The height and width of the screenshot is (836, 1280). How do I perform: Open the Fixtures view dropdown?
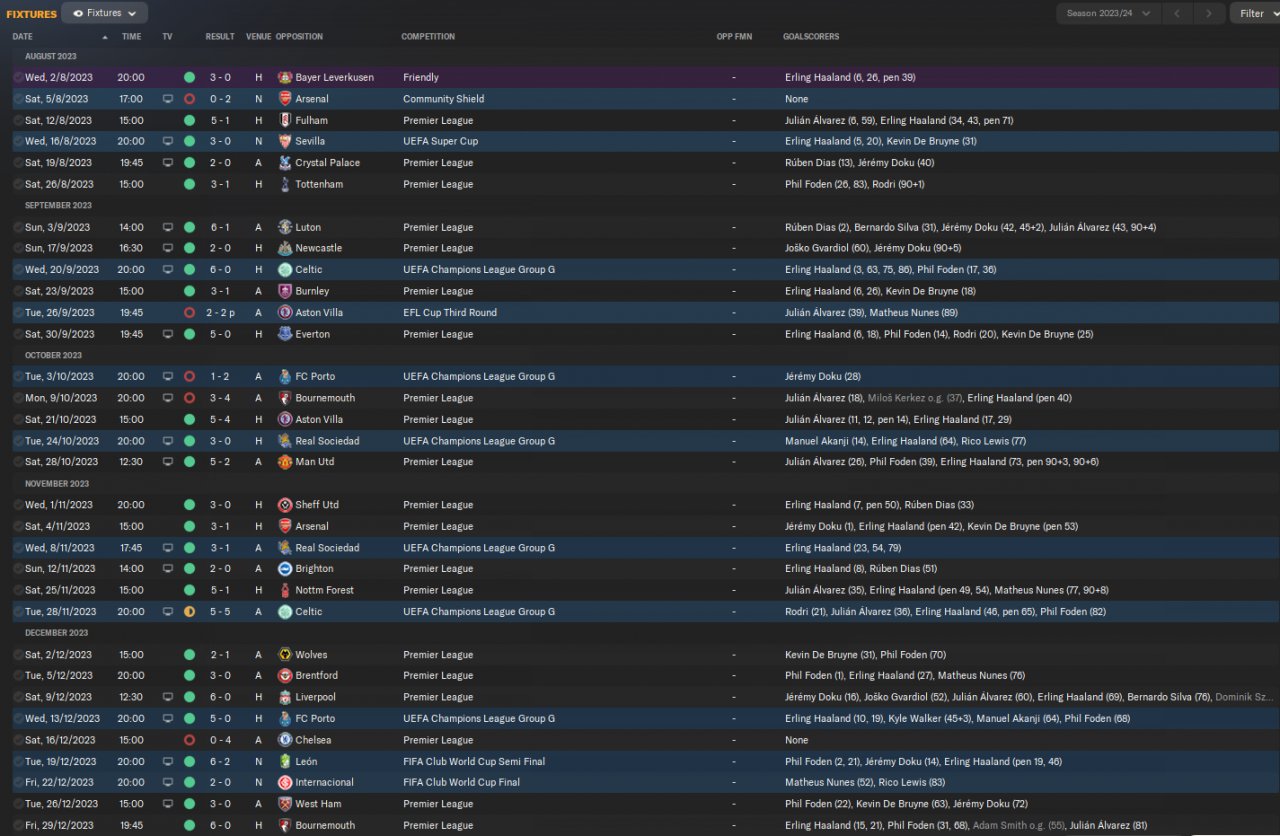point(105,13)
